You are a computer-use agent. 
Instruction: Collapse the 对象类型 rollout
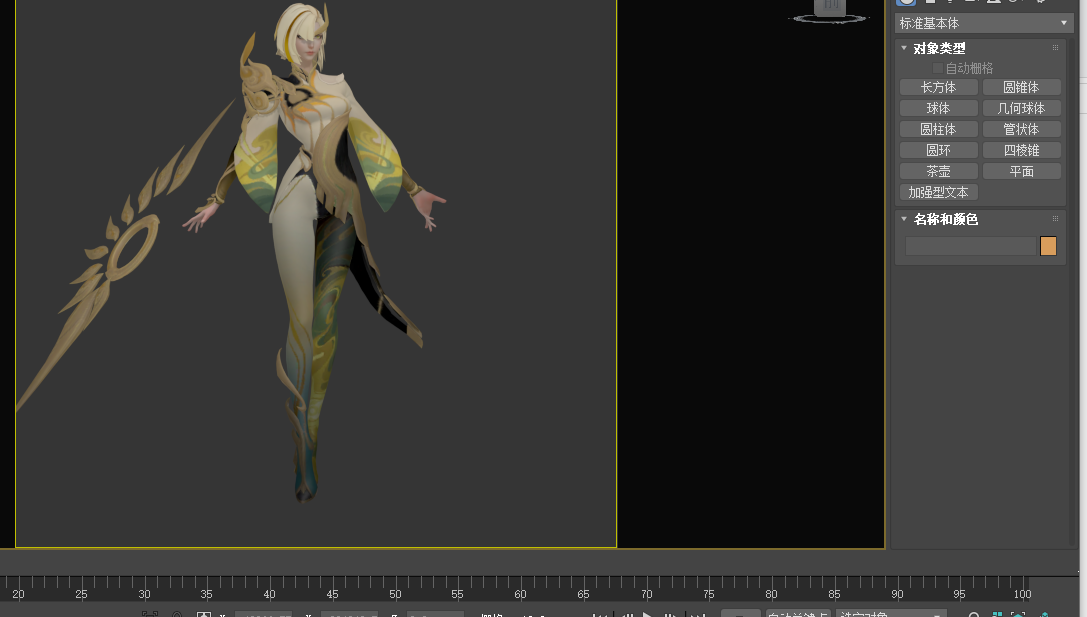(x=904, y=48)
